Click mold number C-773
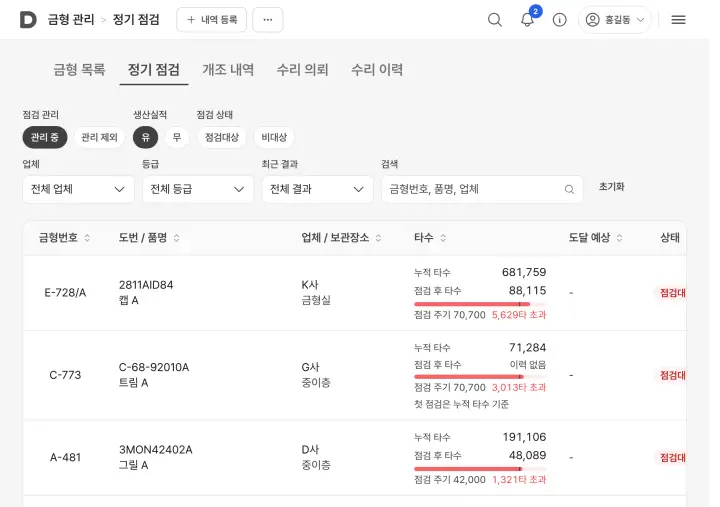The image size is (720, 507). click(x=65, y=375)
